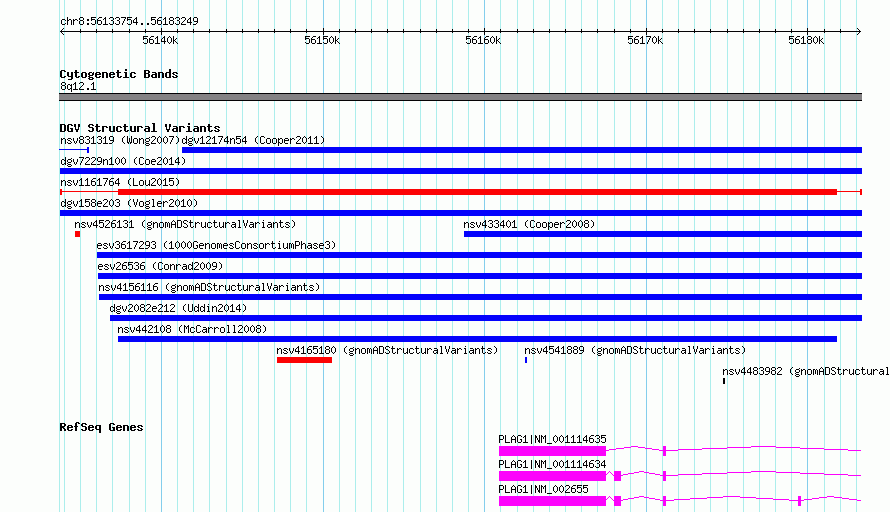This screenshot has height=512, width=890.
Task: Open esv3617293 (1000GenomesConsortiumPhase3) label
Action: 216,245
